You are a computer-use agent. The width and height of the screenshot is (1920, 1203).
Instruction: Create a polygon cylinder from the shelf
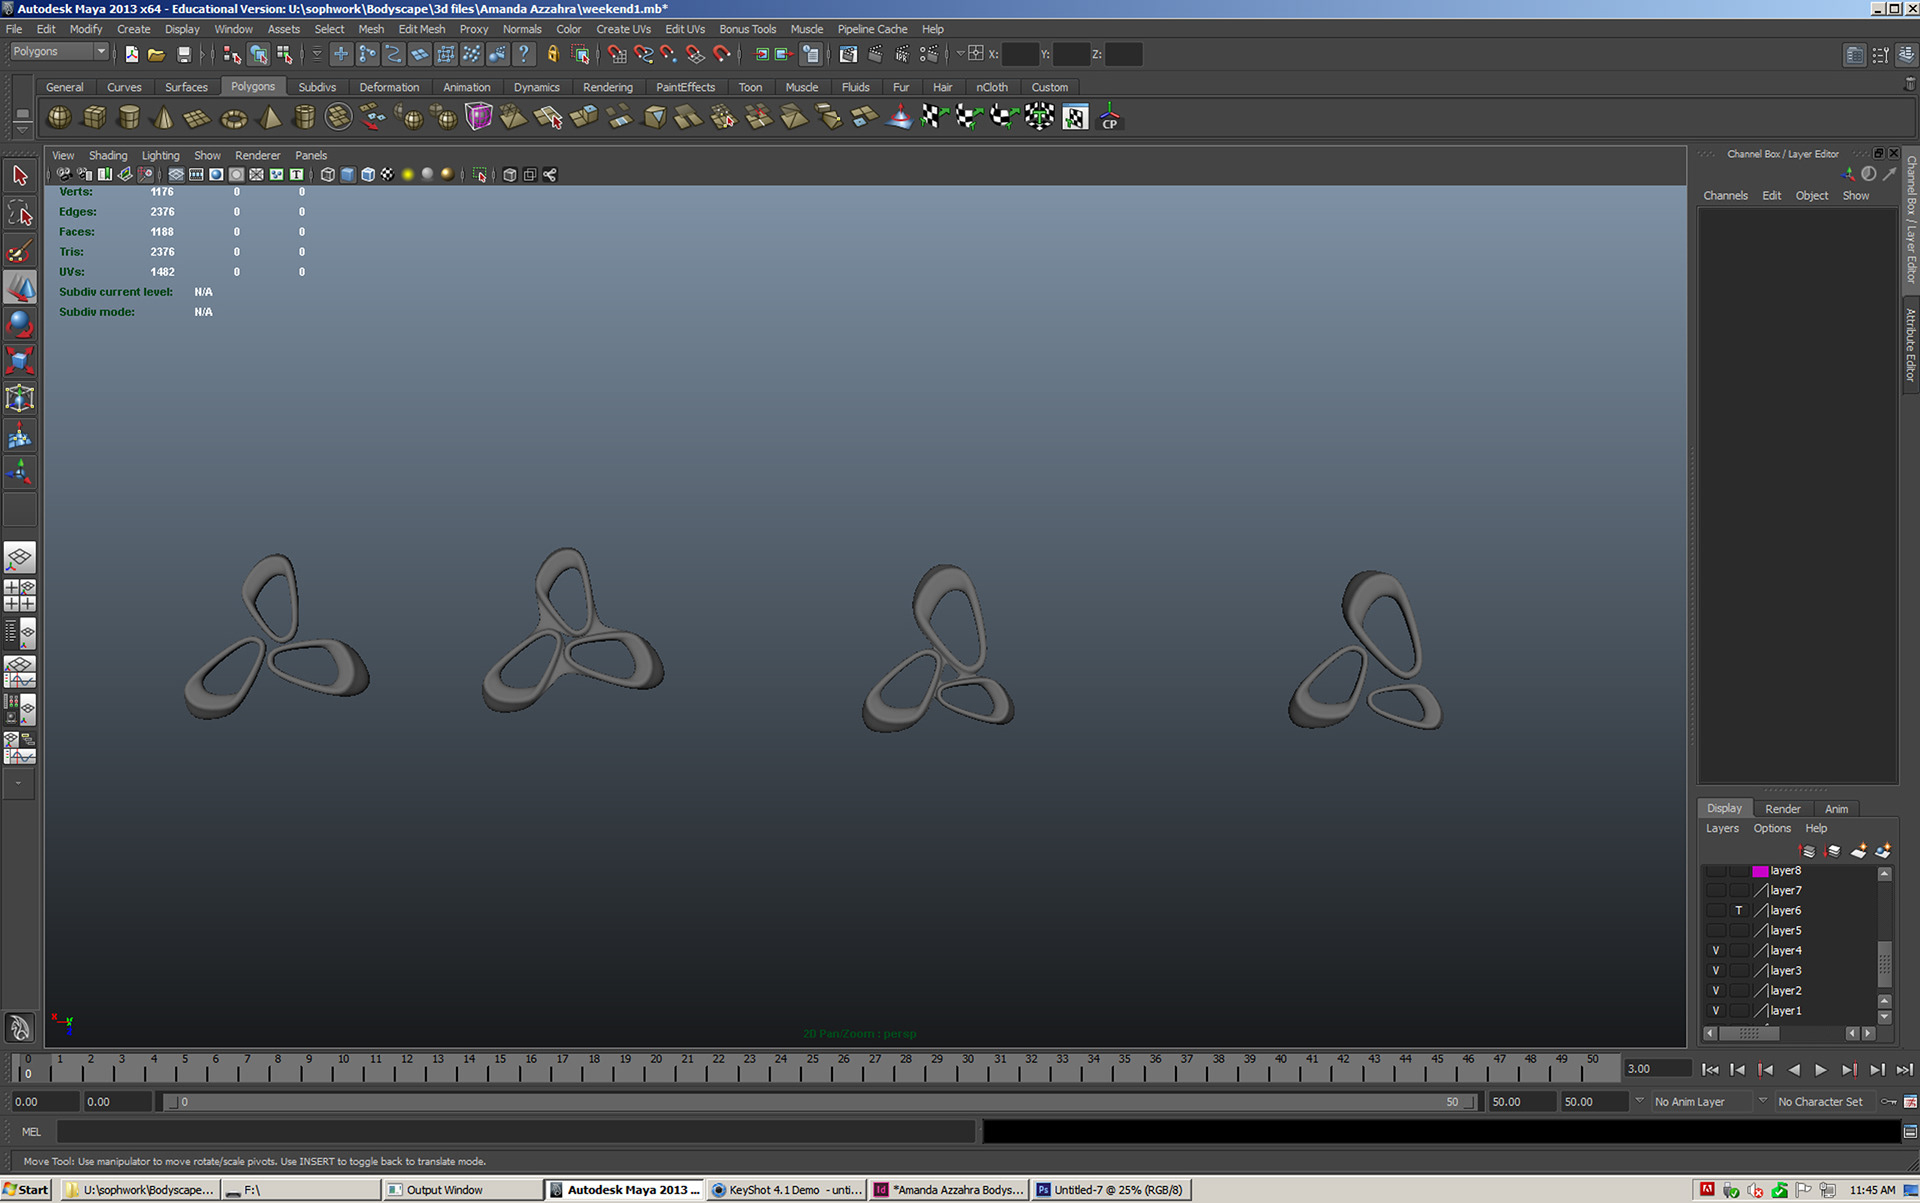[129, 118]
